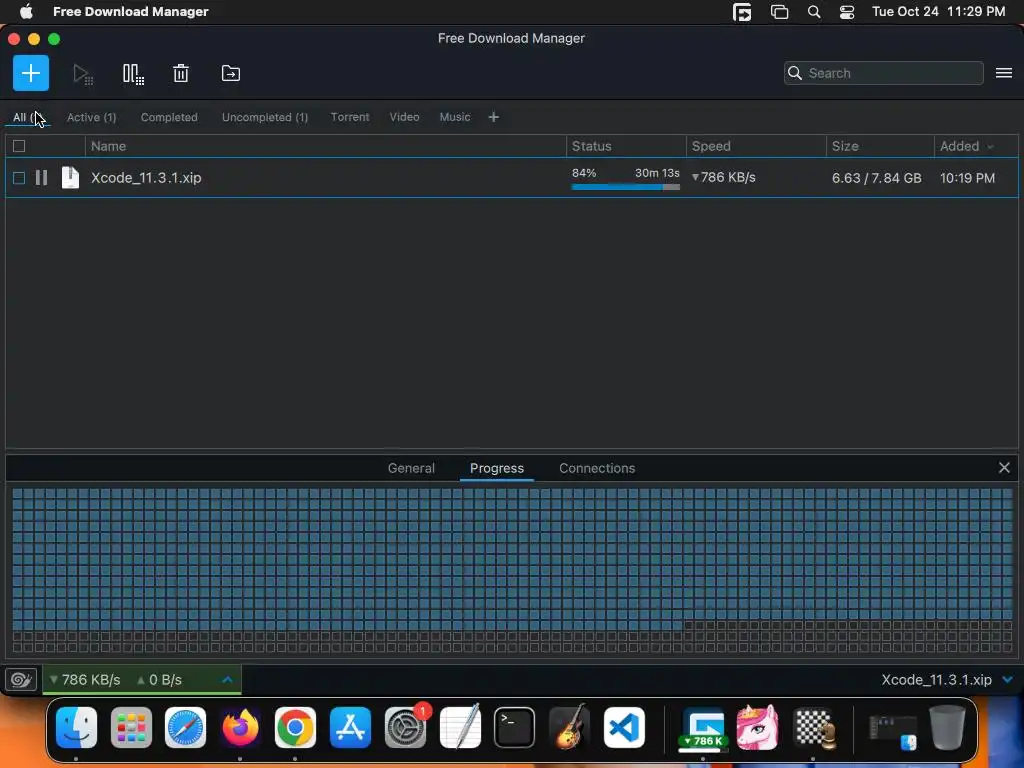Open the Apple menu
Viewport: 1024px width, 768px height.
(x=26, y=12)
